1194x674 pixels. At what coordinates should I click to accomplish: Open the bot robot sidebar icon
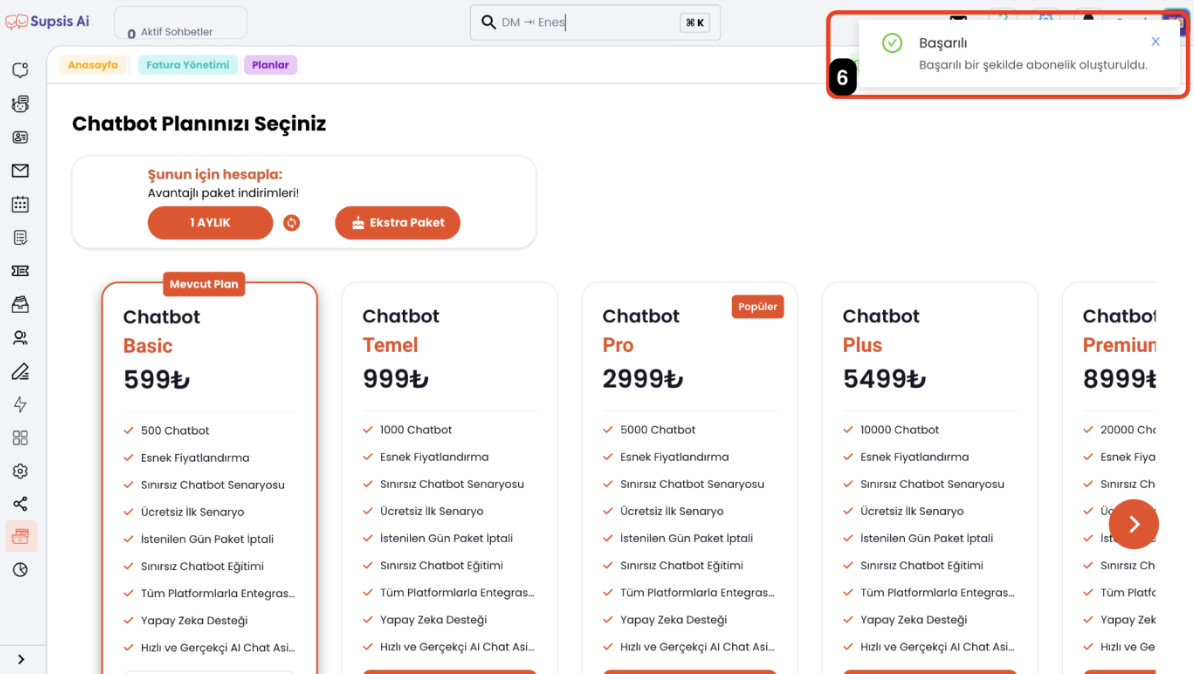21,104
